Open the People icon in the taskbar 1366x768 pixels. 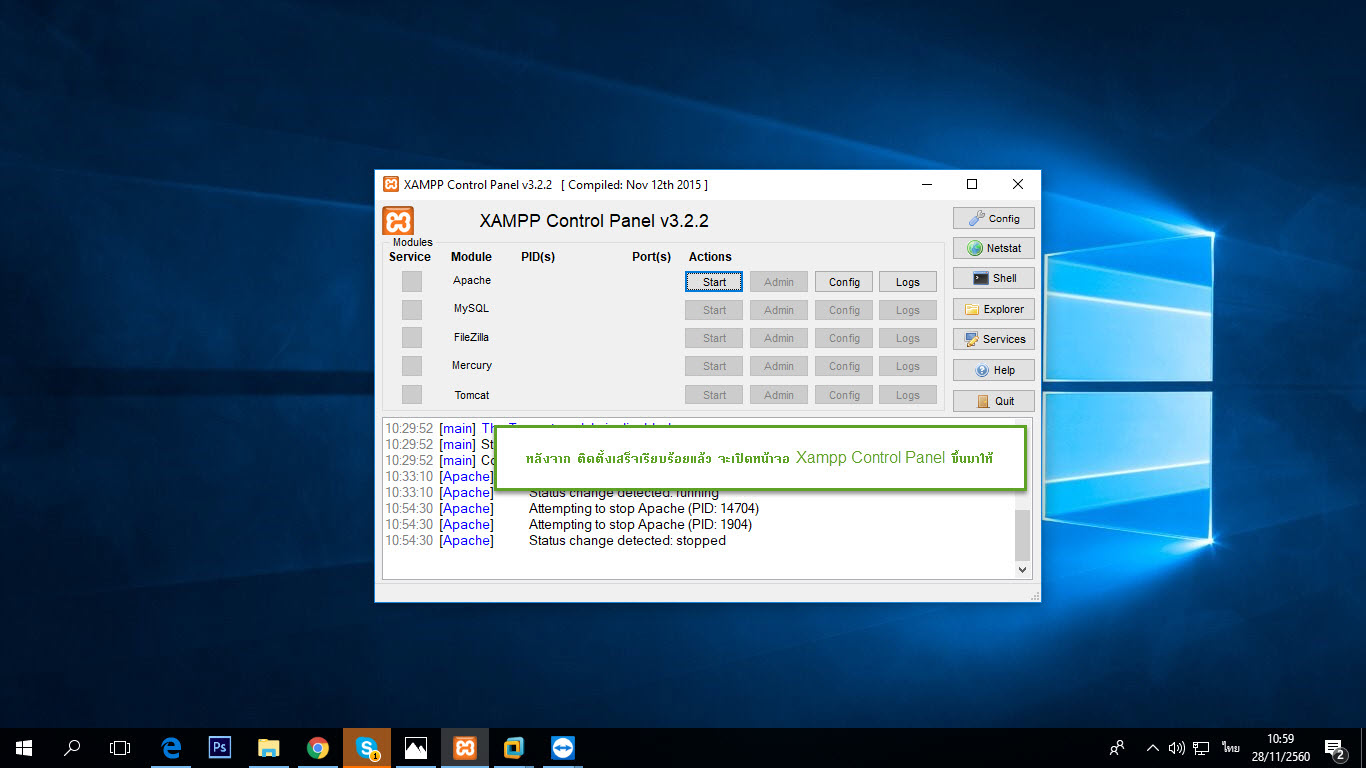point(1117,748)
